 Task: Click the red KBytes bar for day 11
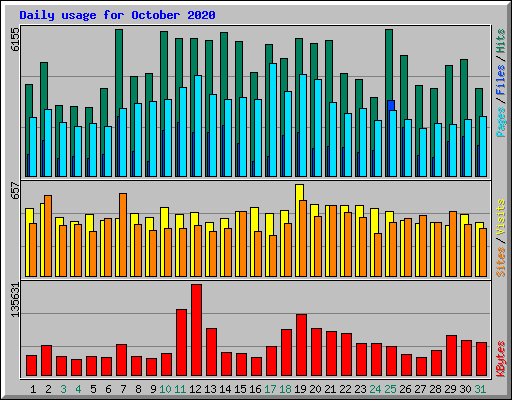[x=181, y=342]
